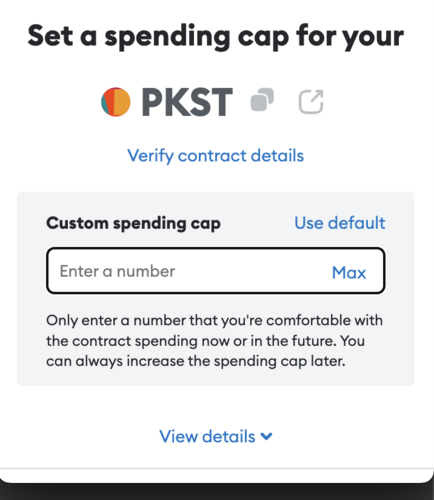Click the PKST token name
This screenshot has height=500, width=434.
(187, 102)
